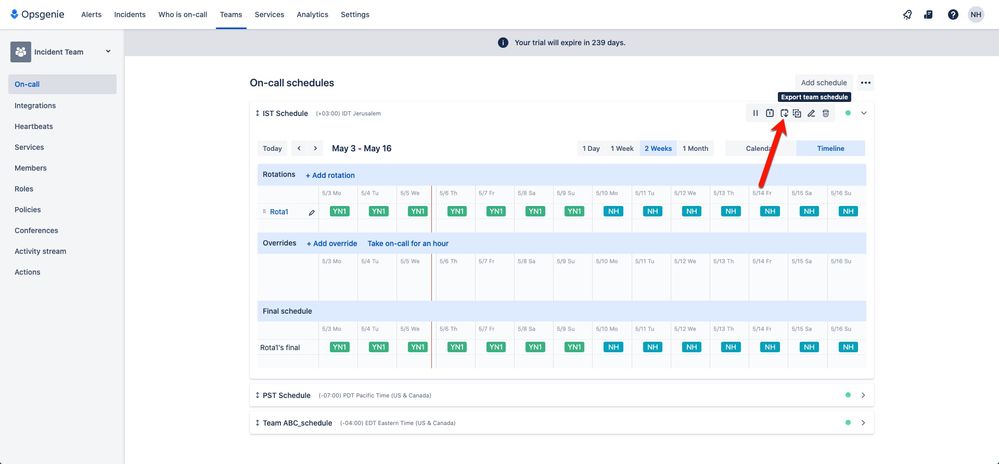Clone the IST Schedule with copy icon
Viewport: 999px width, 464px height.
[797, 113]
